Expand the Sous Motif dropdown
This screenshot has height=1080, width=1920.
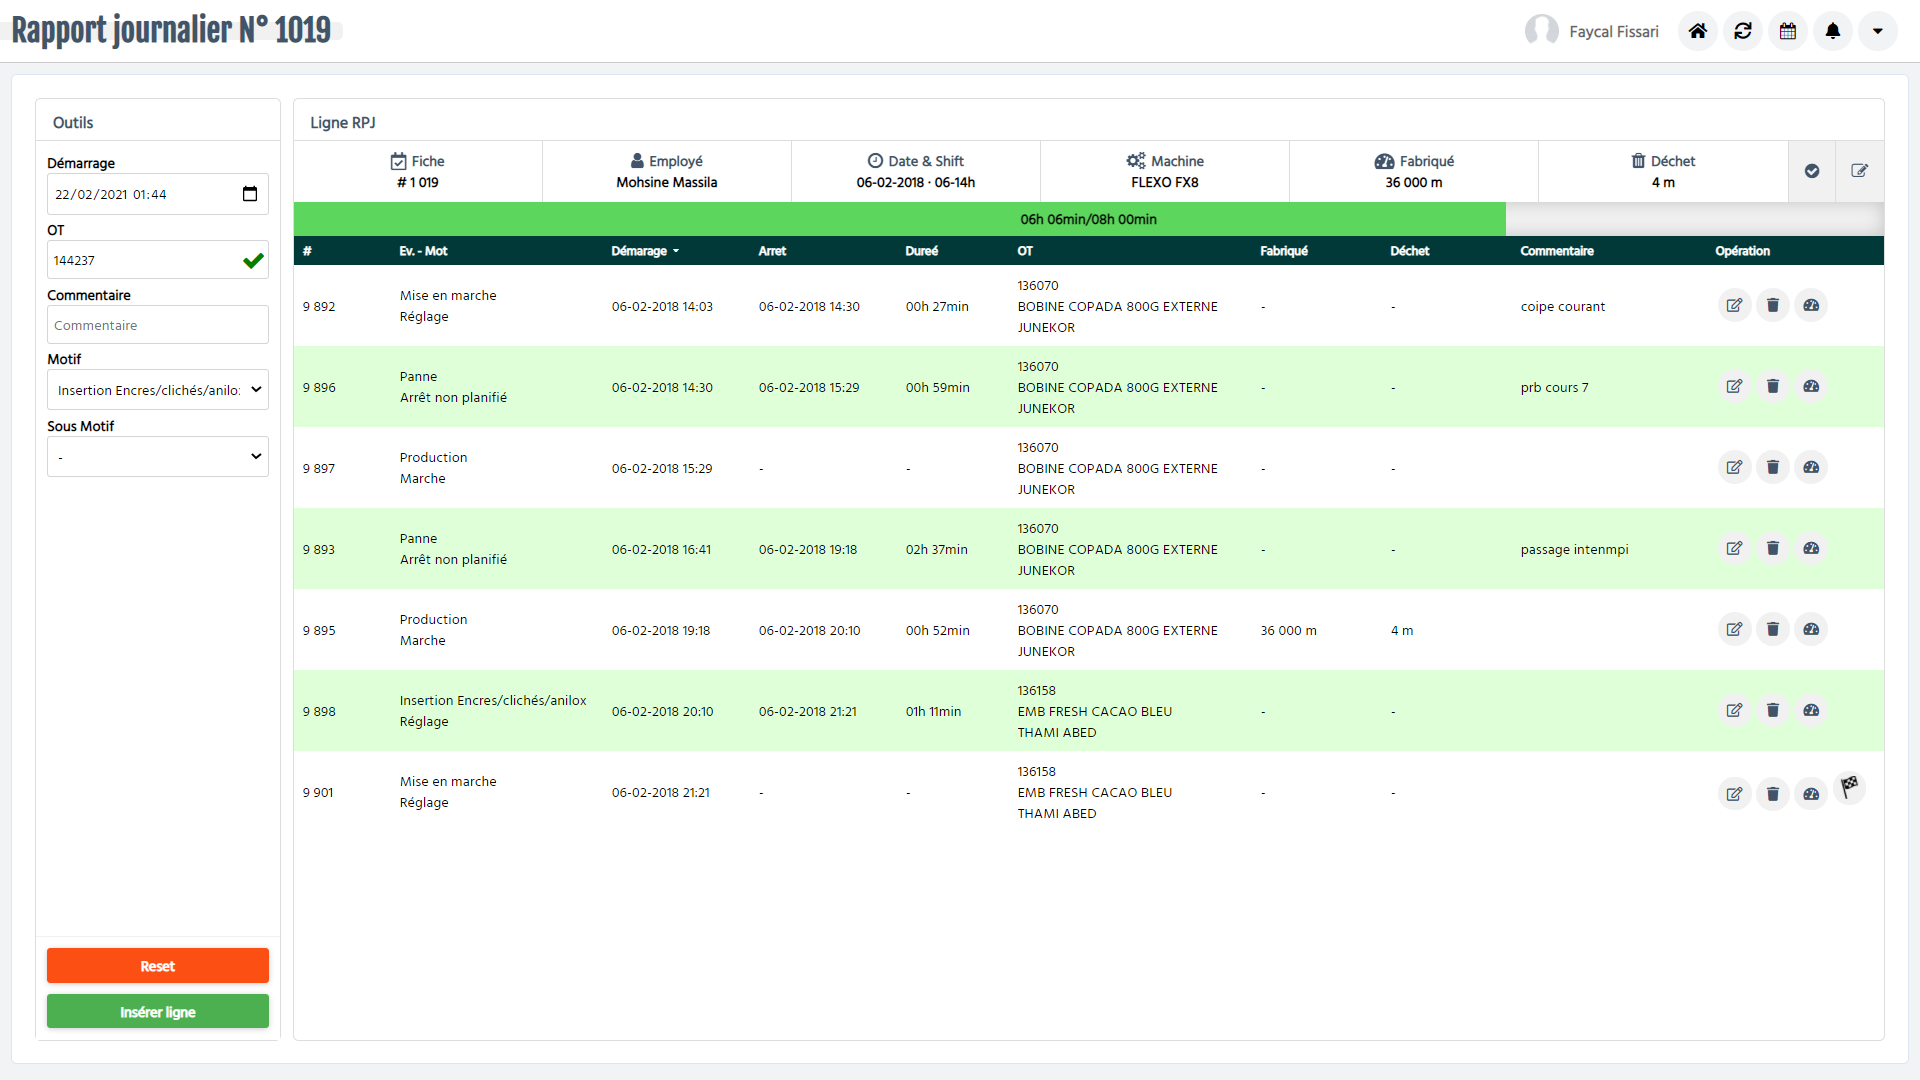pos(158,457)
